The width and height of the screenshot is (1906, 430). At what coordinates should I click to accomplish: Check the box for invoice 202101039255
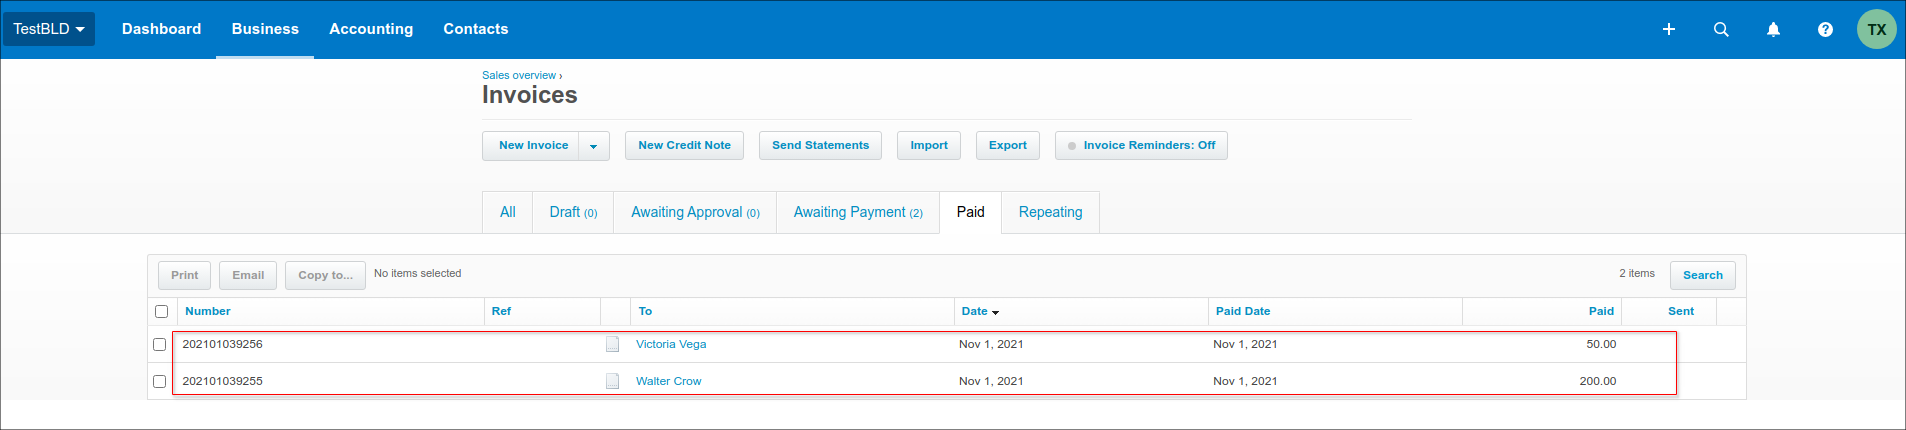pyautogui.click(x=159, y=381)
